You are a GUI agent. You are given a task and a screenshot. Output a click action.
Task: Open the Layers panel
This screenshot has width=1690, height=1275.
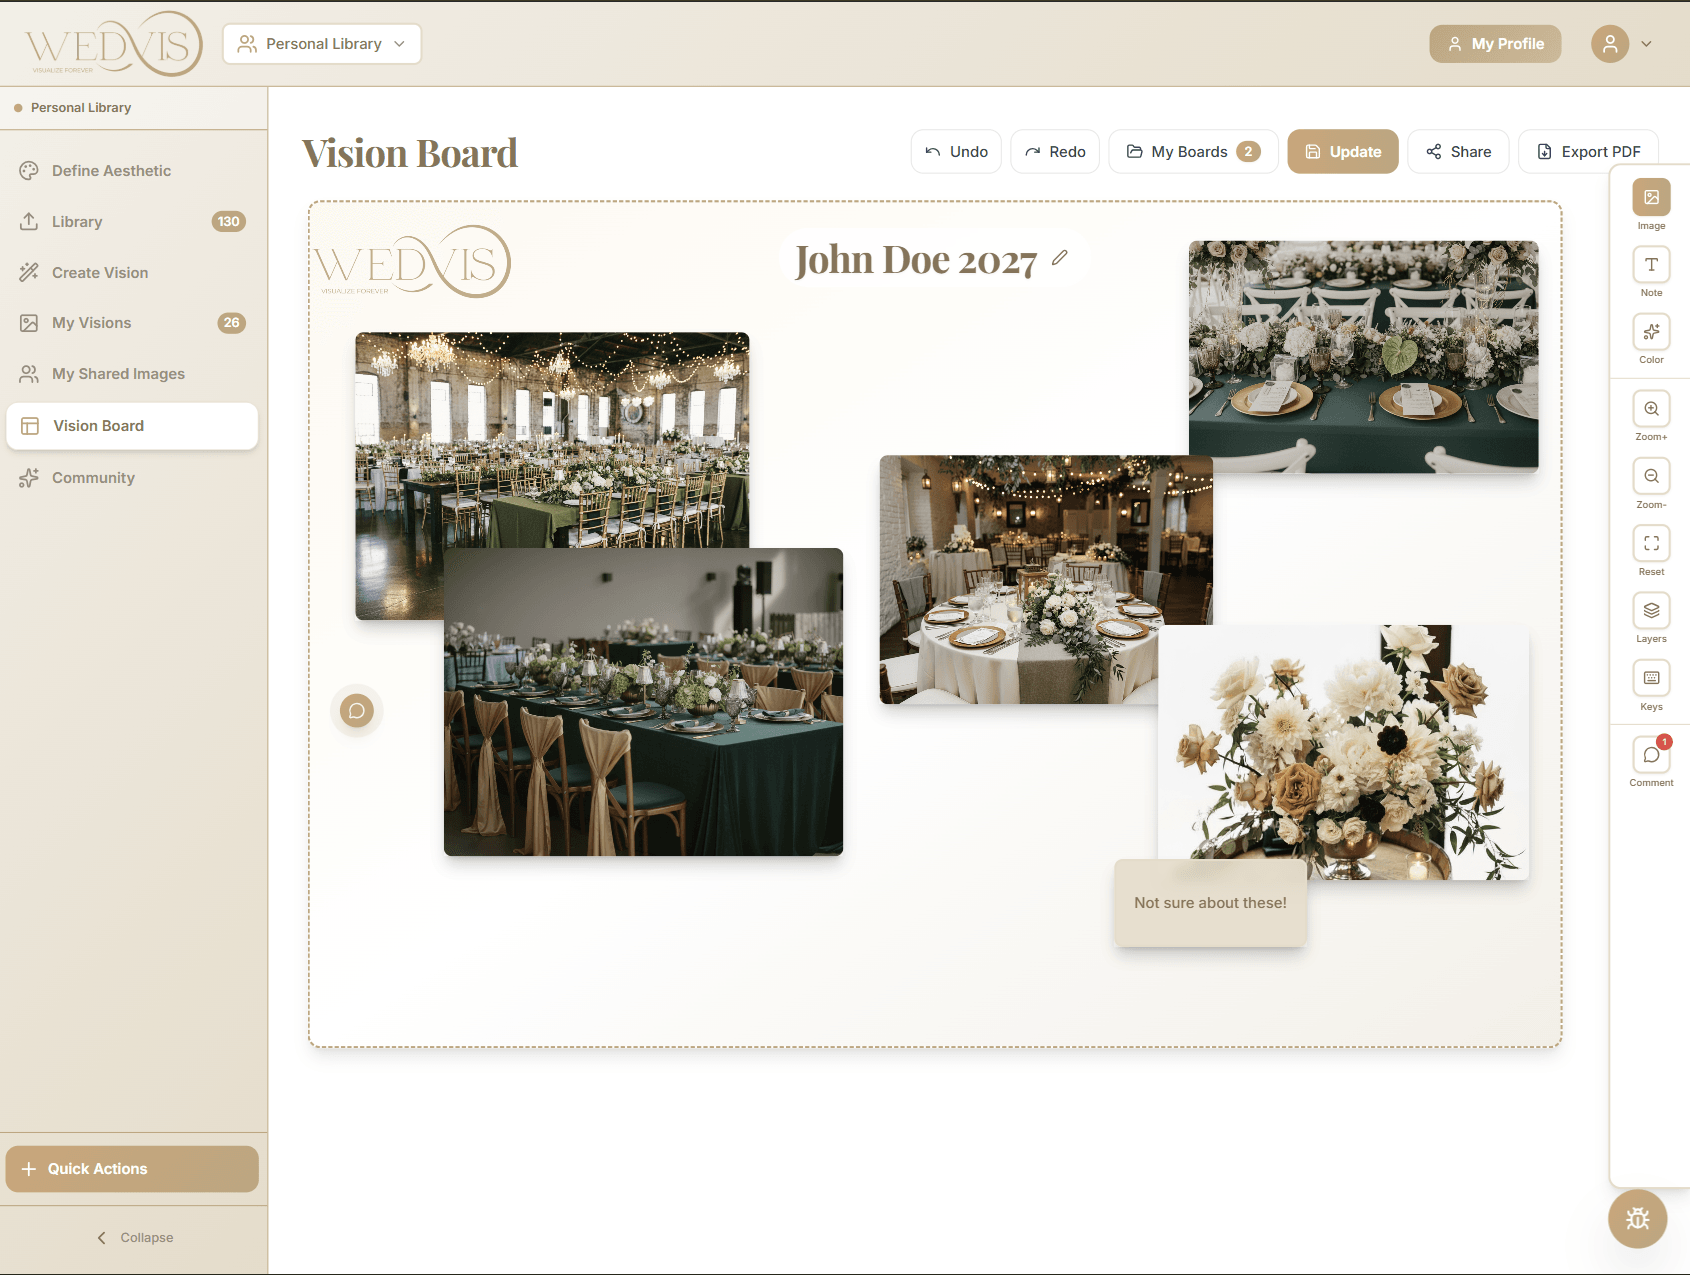pos(1651,611)
